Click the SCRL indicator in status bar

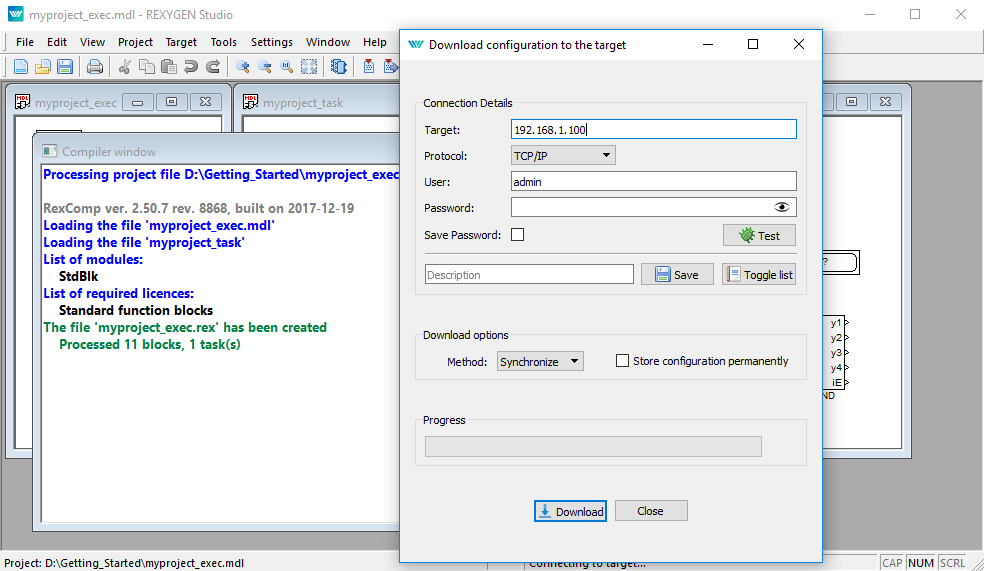(x=952, y=563)
